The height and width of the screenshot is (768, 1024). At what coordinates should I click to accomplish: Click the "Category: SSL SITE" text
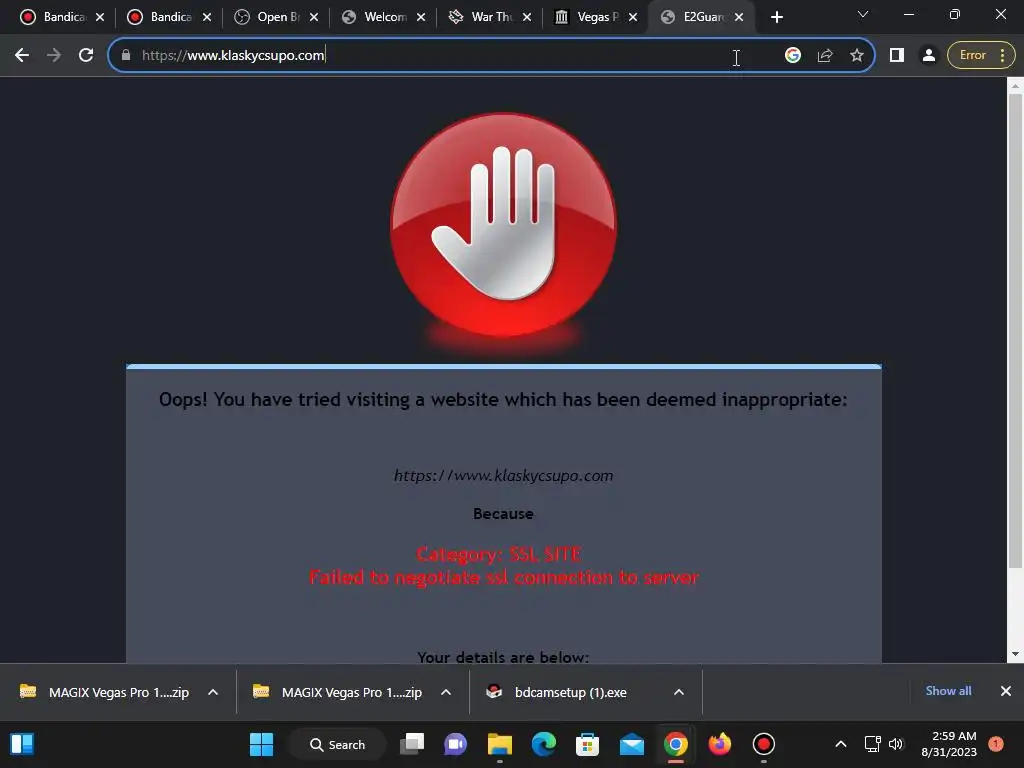499,554
